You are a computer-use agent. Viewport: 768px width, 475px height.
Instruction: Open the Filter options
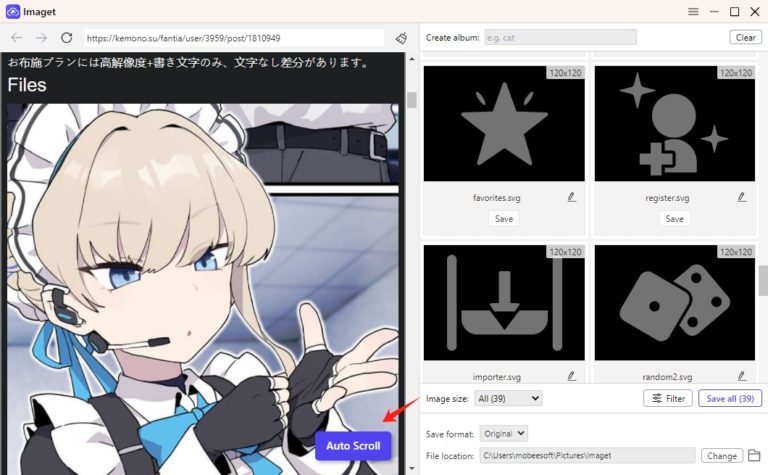(x=667, y=398)
